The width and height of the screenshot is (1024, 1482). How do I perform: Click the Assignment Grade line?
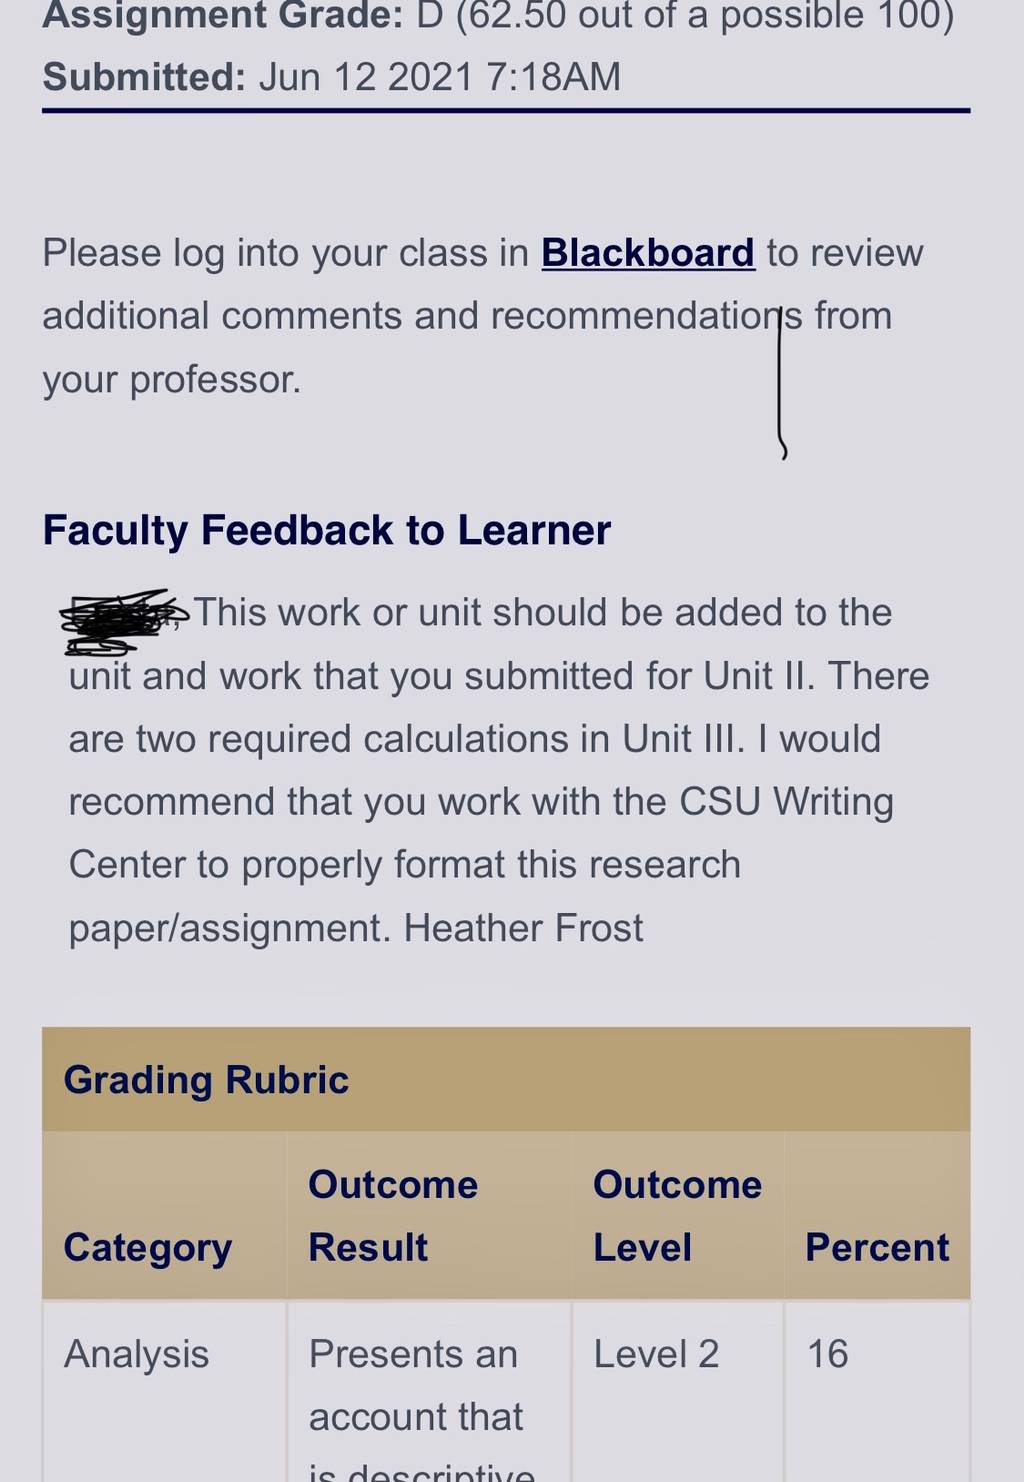(498, 15)
